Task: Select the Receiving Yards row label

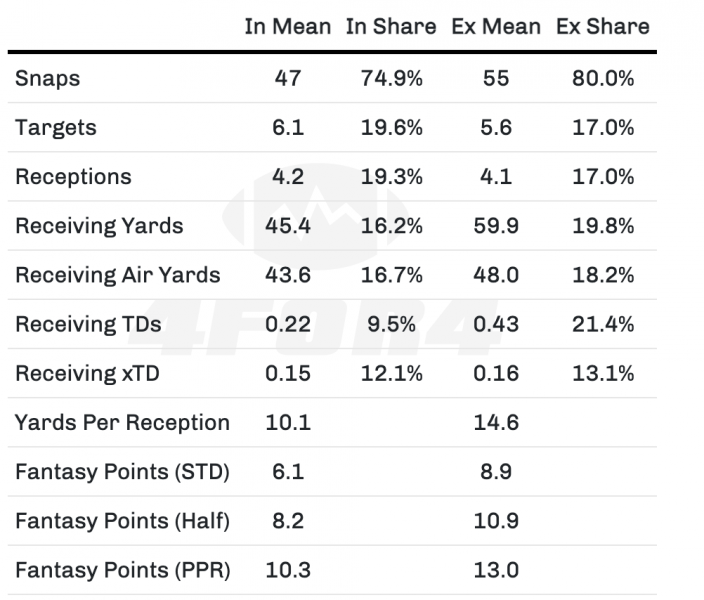Action: coord(99,225)
